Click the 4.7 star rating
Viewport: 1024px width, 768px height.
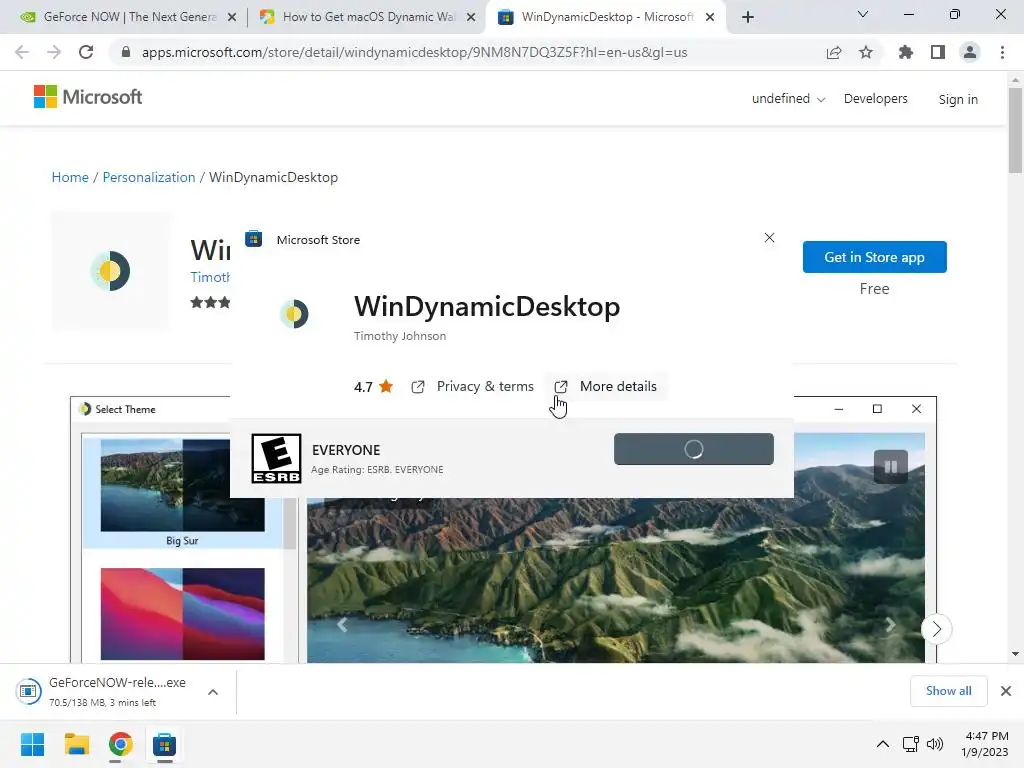[x=374, y=387]
